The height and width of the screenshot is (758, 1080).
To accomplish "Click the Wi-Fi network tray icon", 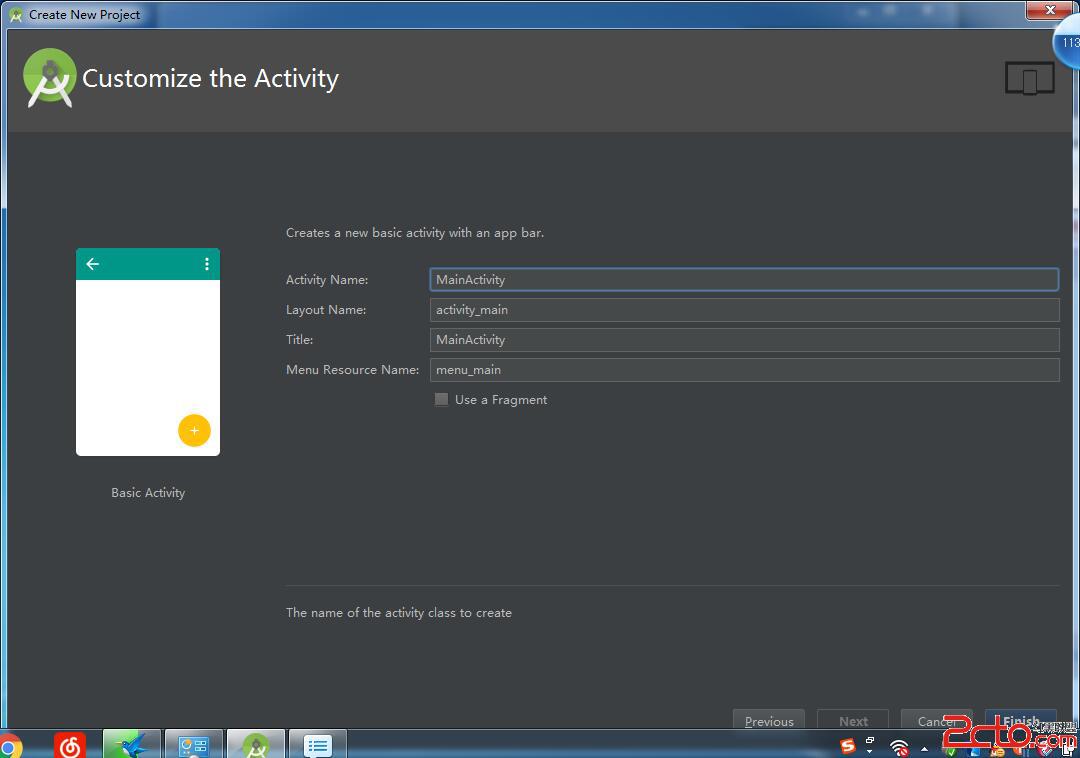I will [899, 748].
